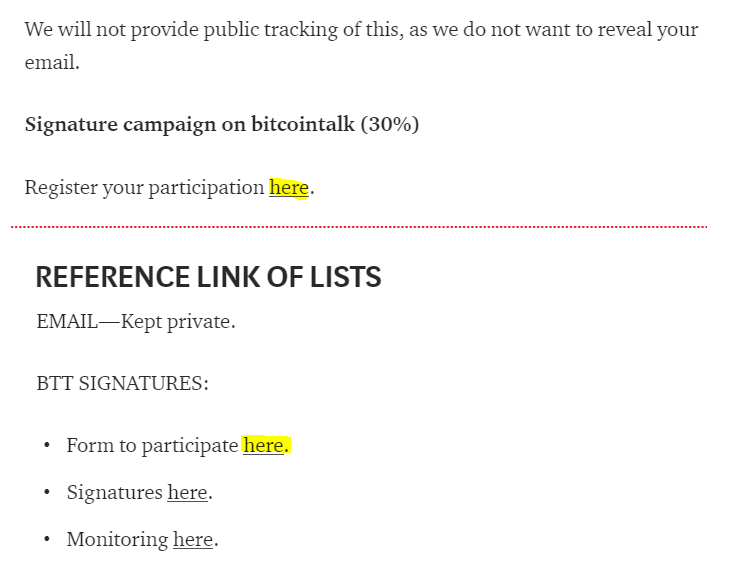Click the bullet before Monitoring
733x564 pixels.
(x=47, y=540)
